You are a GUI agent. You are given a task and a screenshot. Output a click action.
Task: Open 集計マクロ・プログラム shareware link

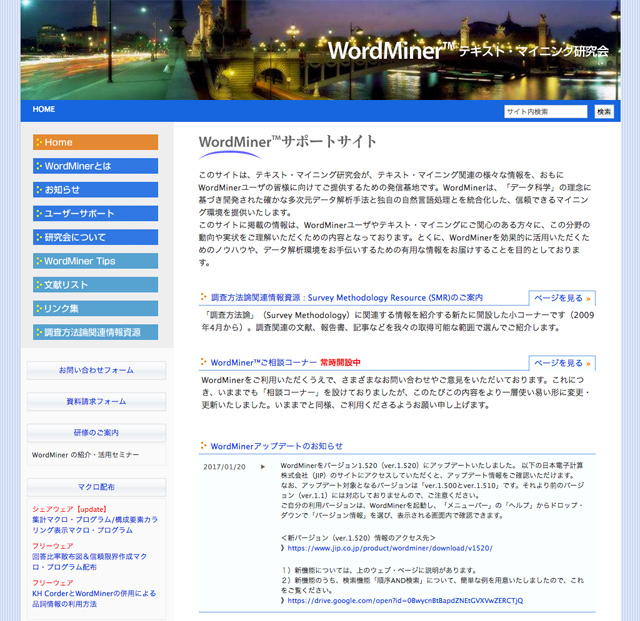[x=95, y=525]
